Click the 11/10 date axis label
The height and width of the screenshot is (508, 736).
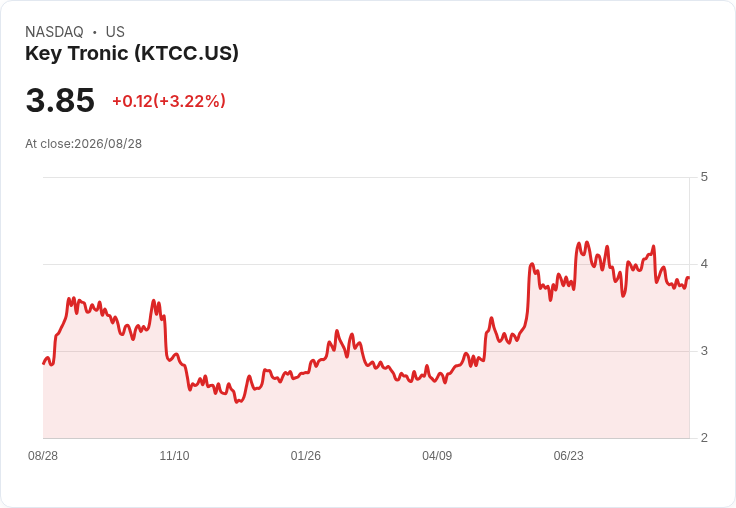tap(174, 456)
